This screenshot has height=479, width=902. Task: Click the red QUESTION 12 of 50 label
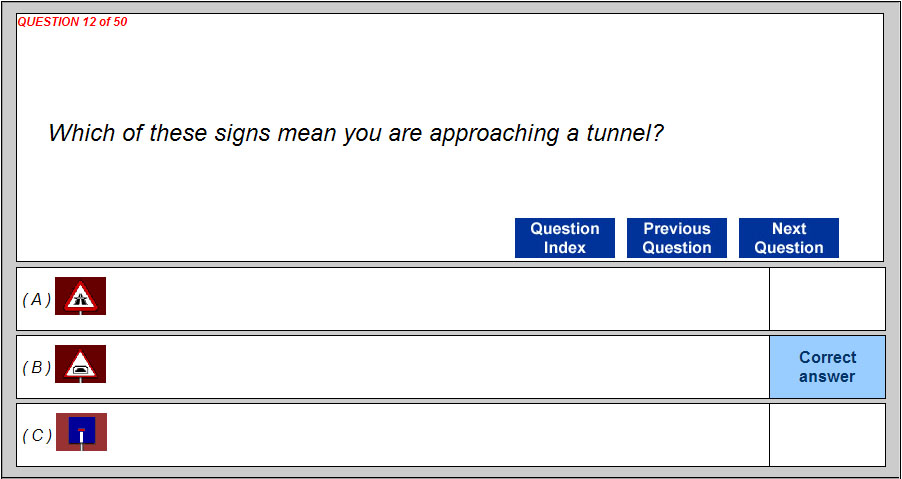73,22
